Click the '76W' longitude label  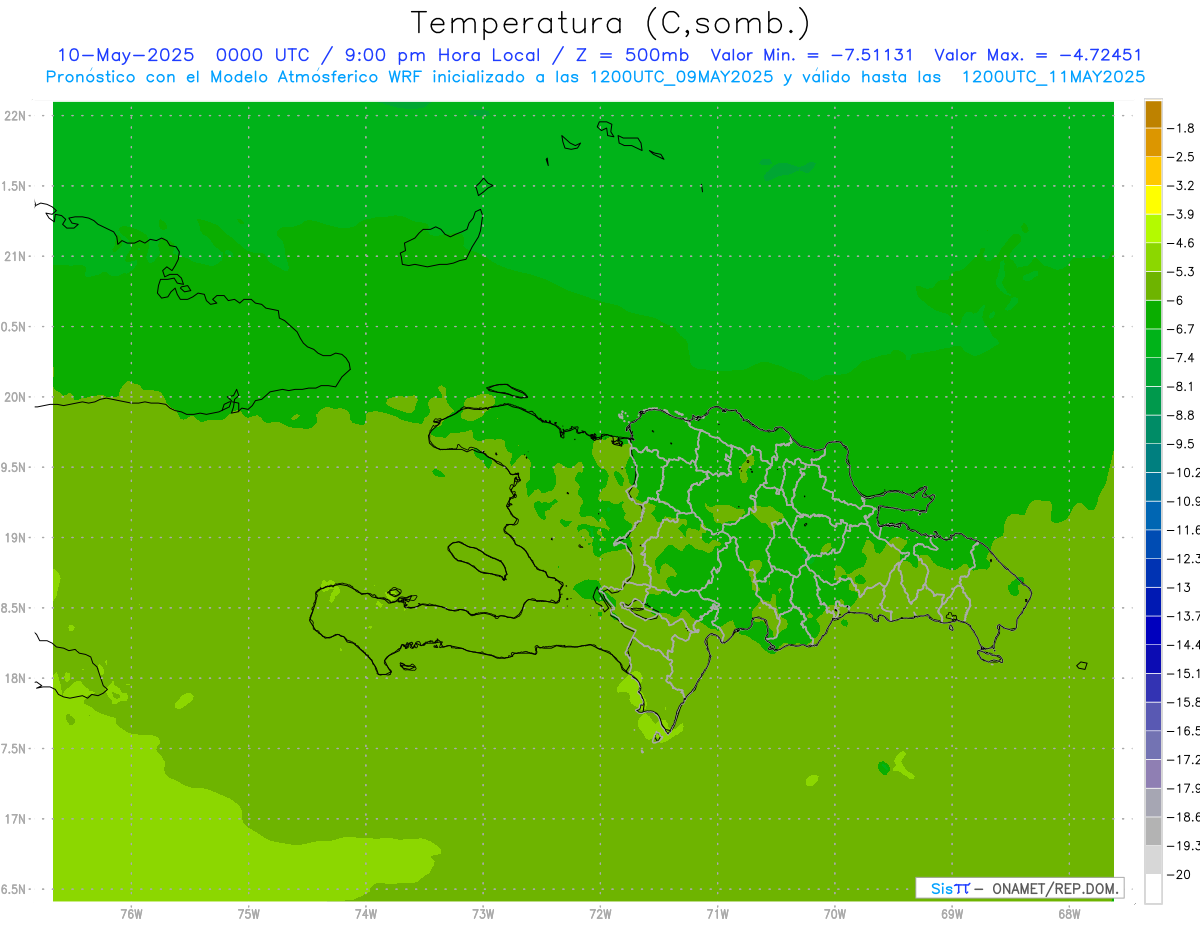coord(131,914)
